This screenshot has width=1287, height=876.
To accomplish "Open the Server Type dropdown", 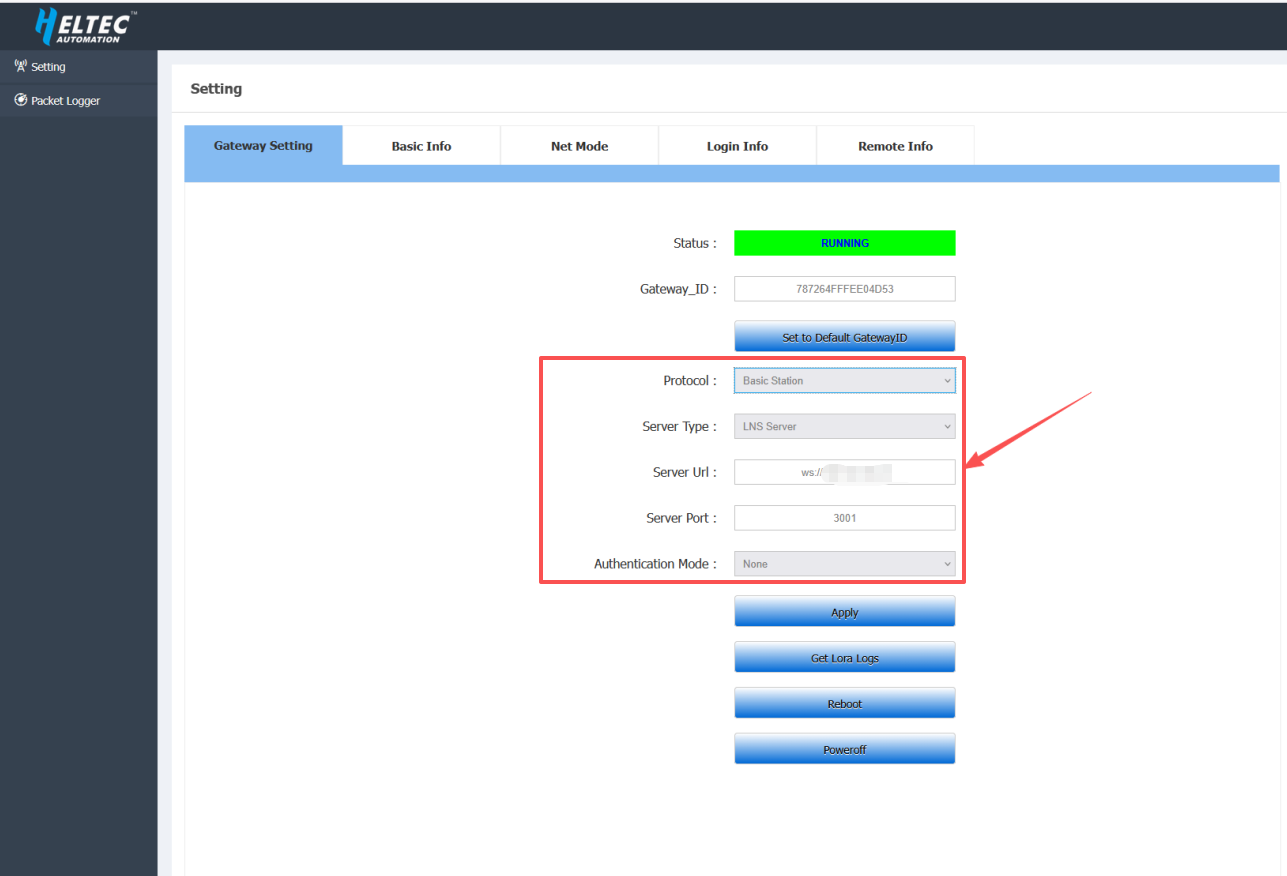I will 844,427.
